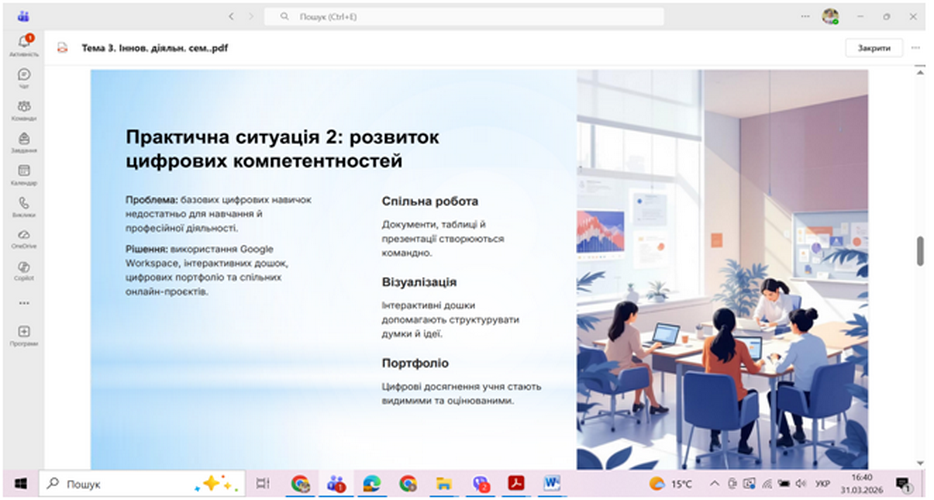This screenshot has height=500, width=934.
Task: Launch Copilot from the sidebar
Action: [x=24, y=270]
